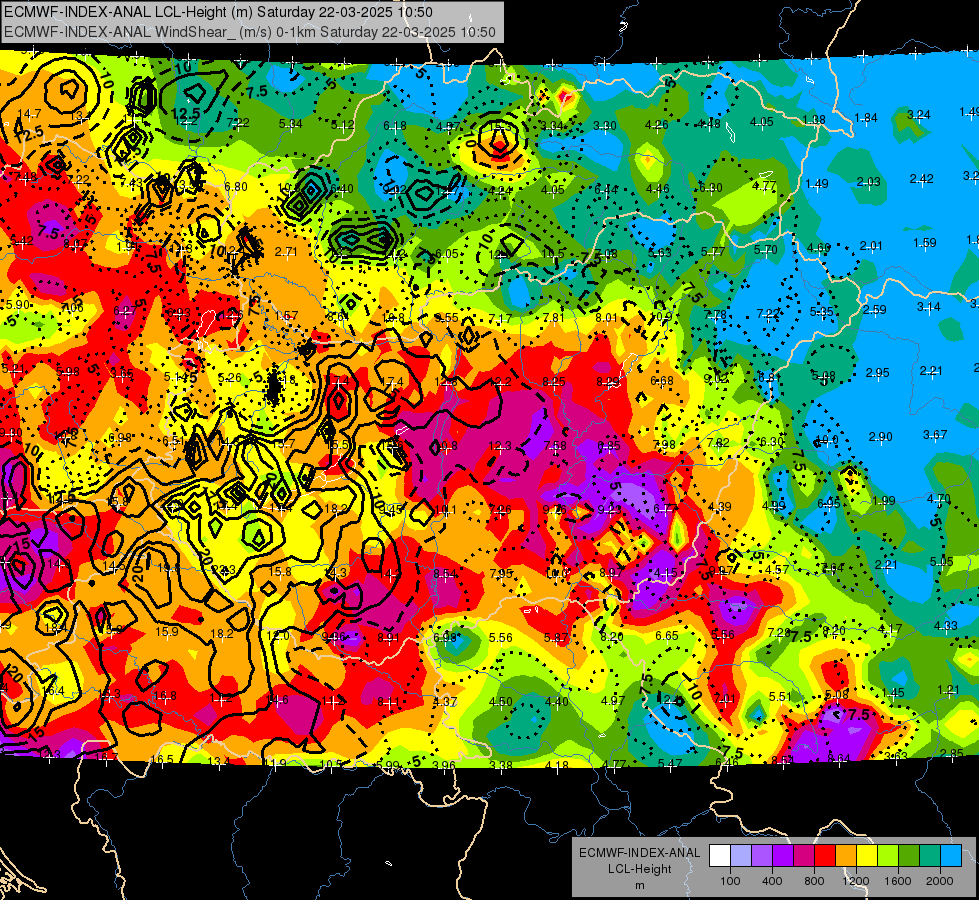Click the legend tick label 100
This screenshot has width=979, height=900.
coord(730,881)
